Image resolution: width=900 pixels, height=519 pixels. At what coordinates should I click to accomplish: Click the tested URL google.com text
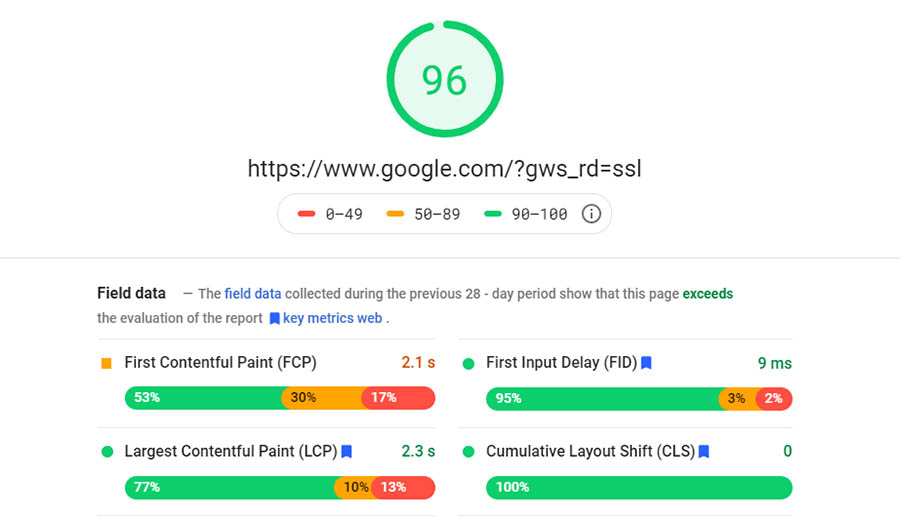pos(444,168)
